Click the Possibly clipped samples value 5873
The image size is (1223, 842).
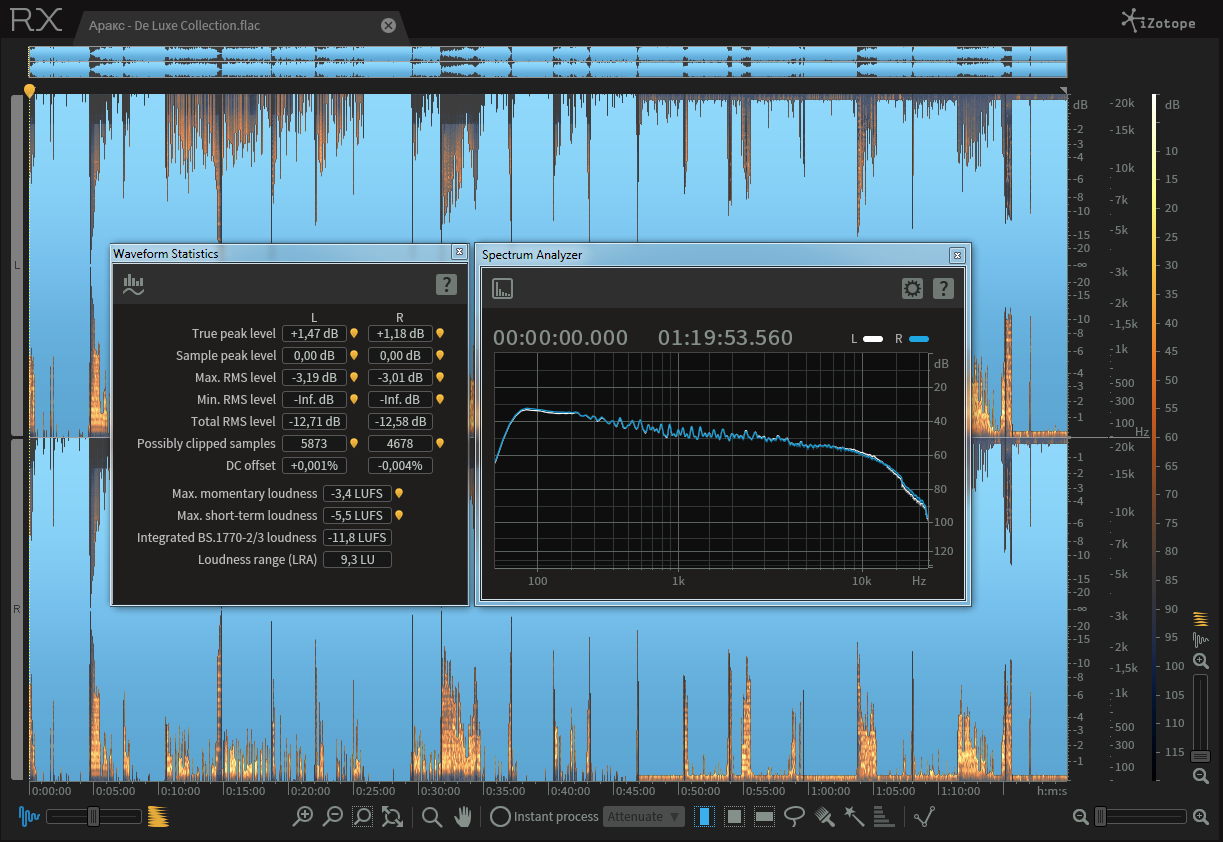(x=314, y=444)
